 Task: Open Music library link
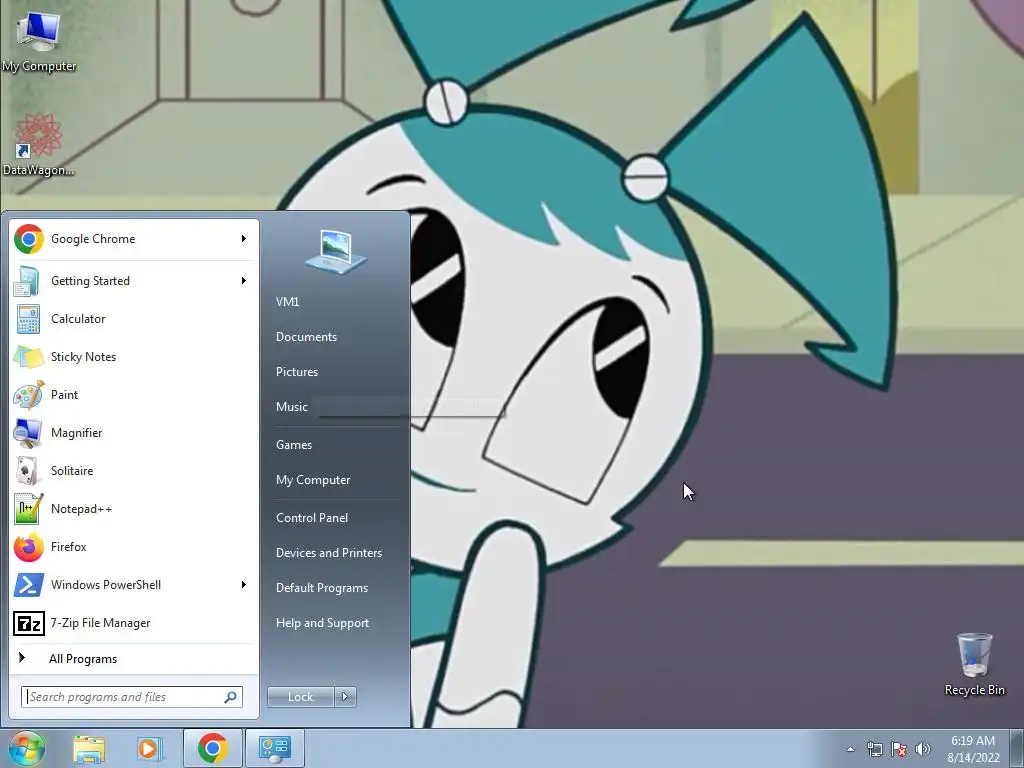tap(291, 407)
